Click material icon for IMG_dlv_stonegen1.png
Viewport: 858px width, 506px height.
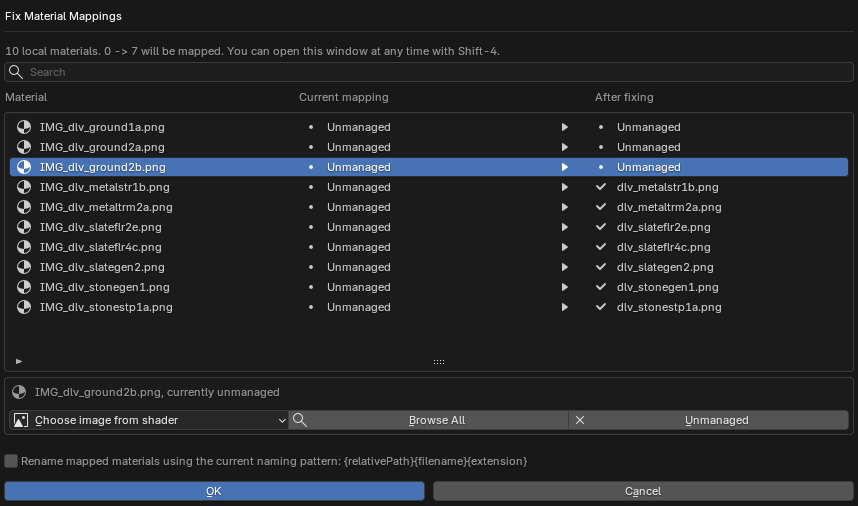click(24, 287)
